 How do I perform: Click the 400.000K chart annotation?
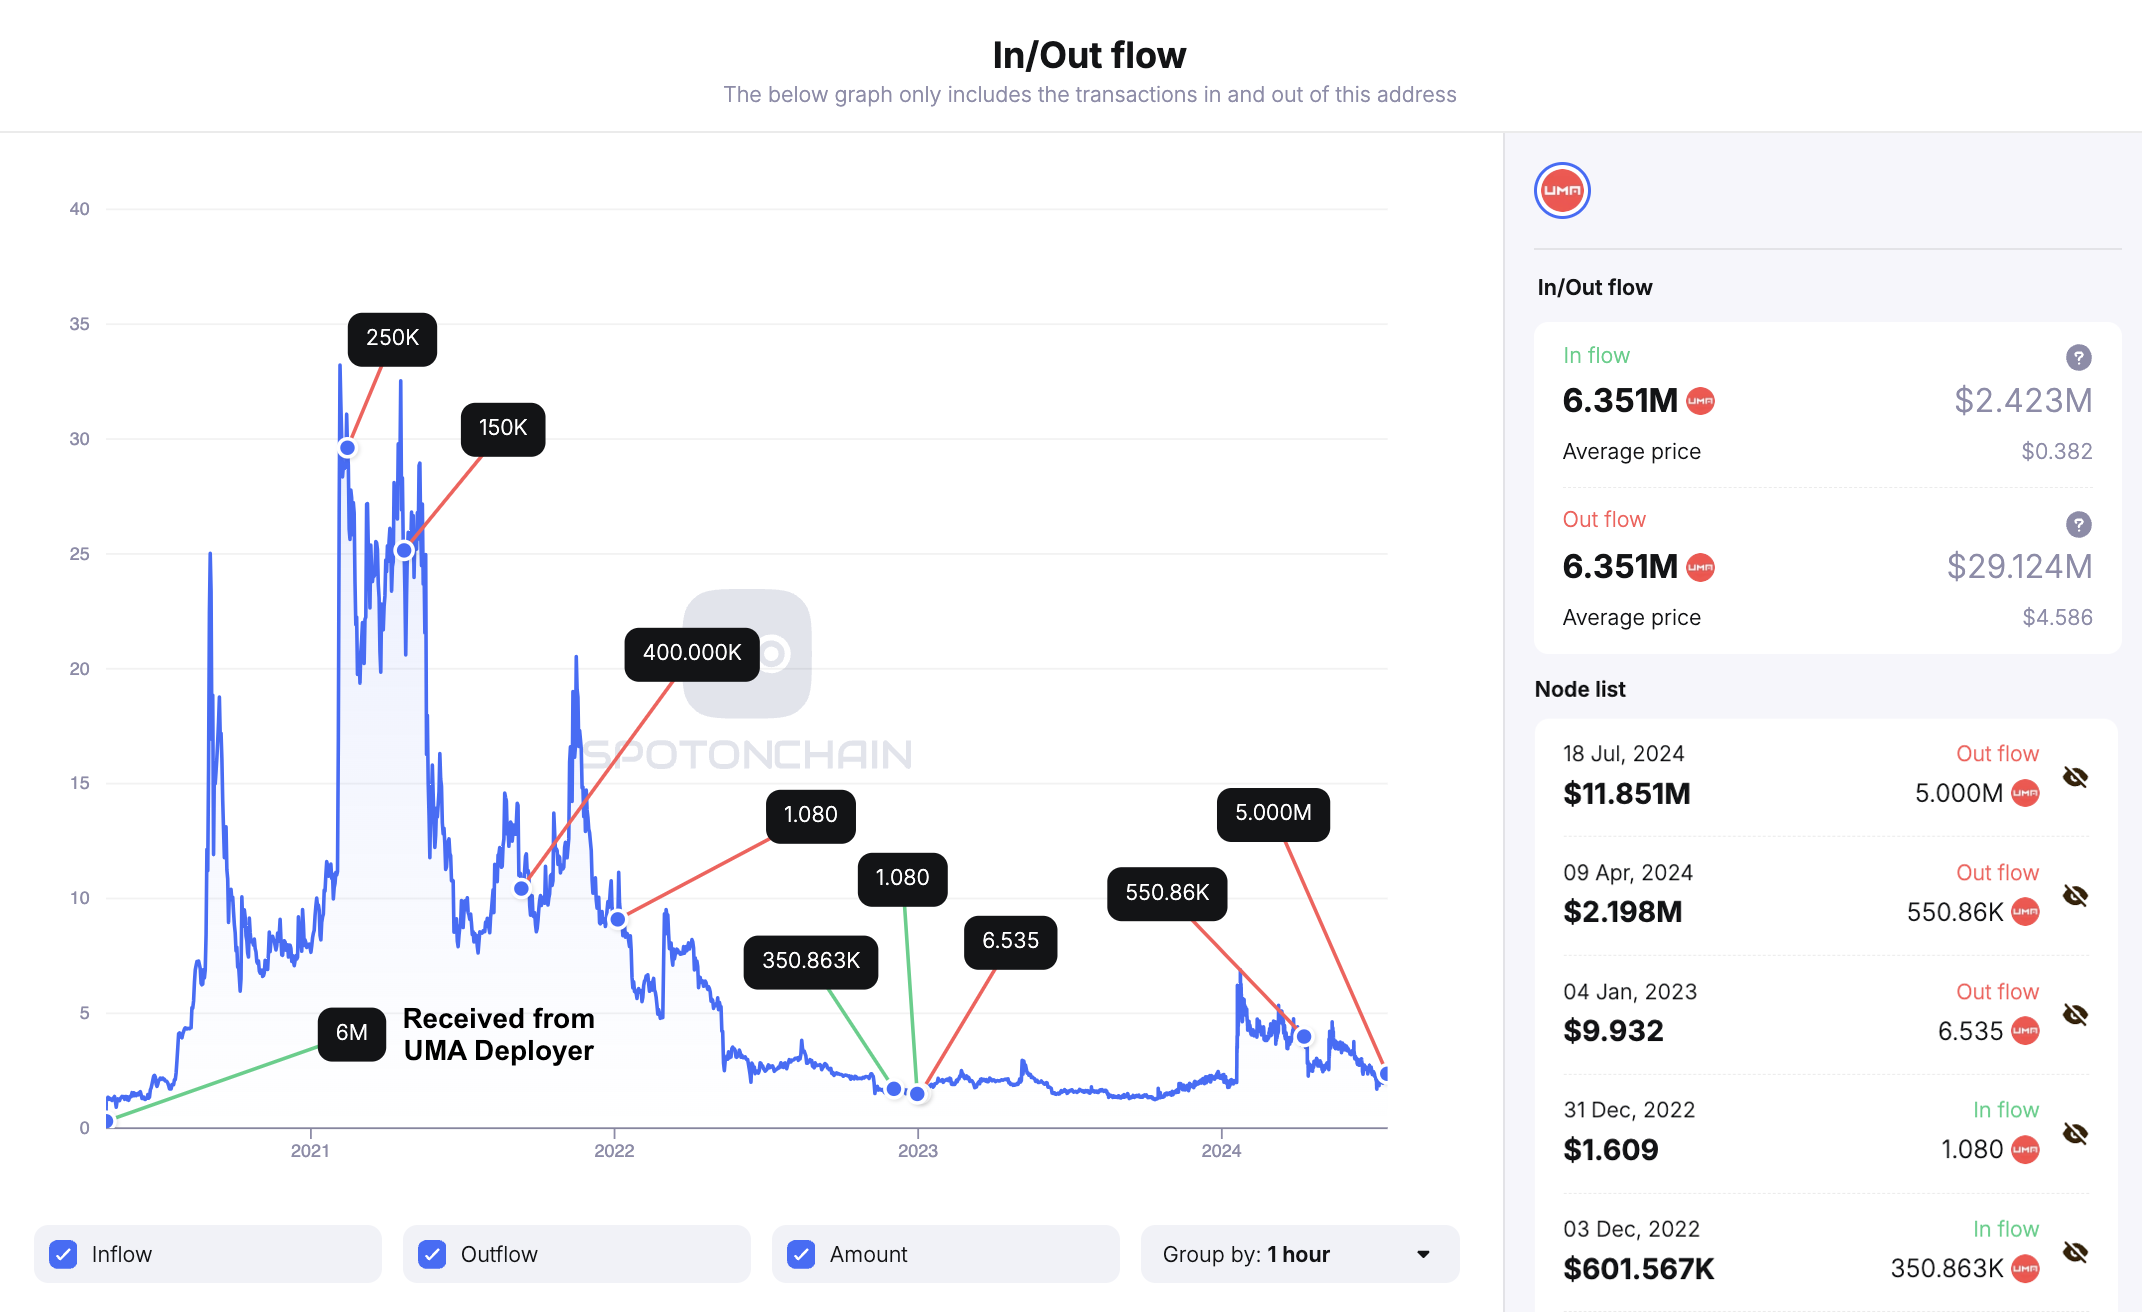[x=692, y=653]
